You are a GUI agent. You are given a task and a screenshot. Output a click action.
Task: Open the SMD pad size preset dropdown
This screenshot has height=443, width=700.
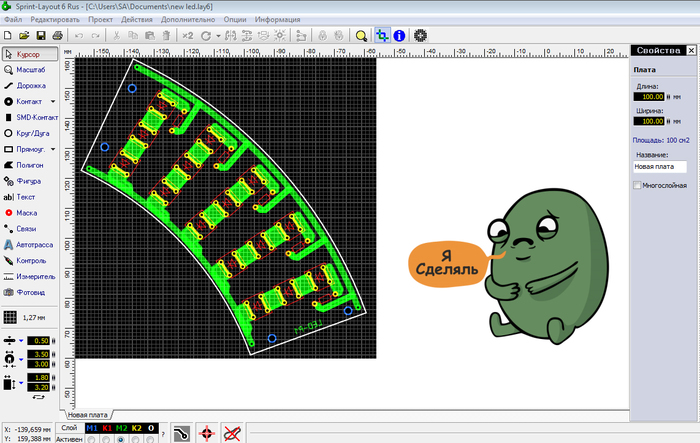click(x=21, y=383)
